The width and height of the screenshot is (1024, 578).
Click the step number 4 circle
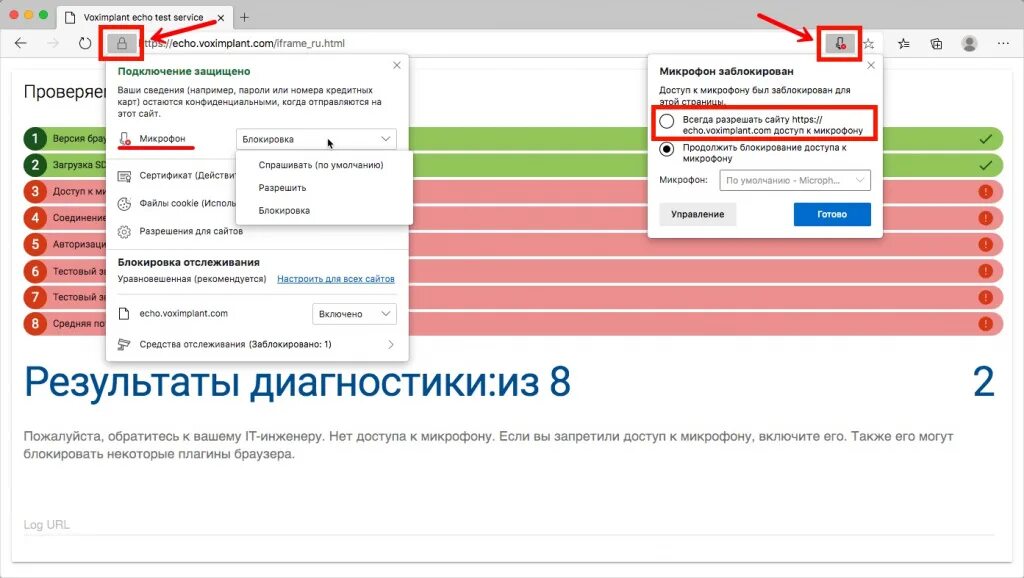[x=35, y=217]
